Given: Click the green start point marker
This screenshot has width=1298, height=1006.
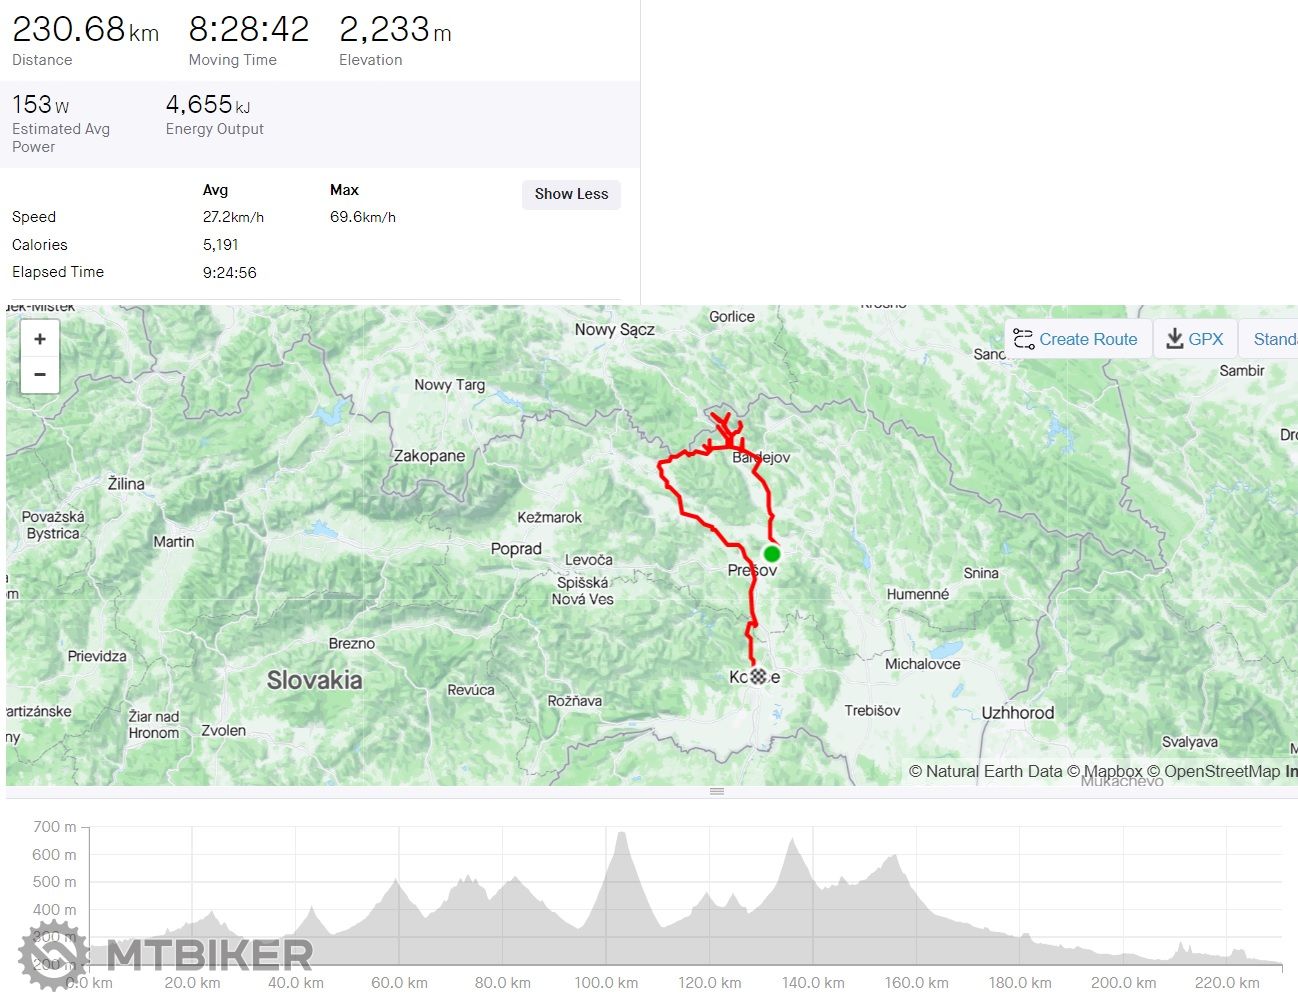Looking at the screenshot, I should point(772,554).
